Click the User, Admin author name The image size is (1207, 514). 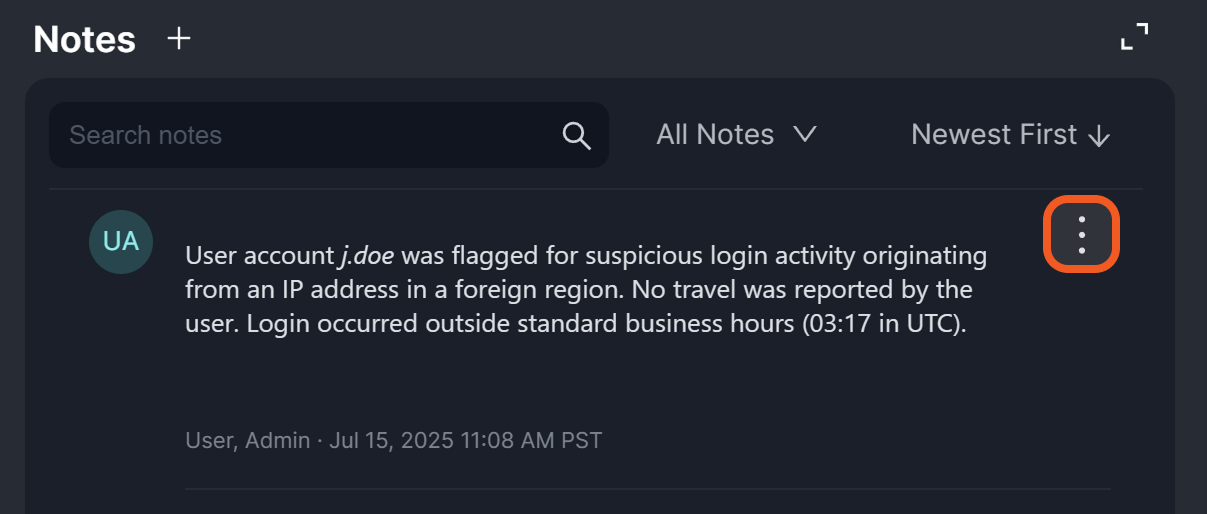click(247, 440)
